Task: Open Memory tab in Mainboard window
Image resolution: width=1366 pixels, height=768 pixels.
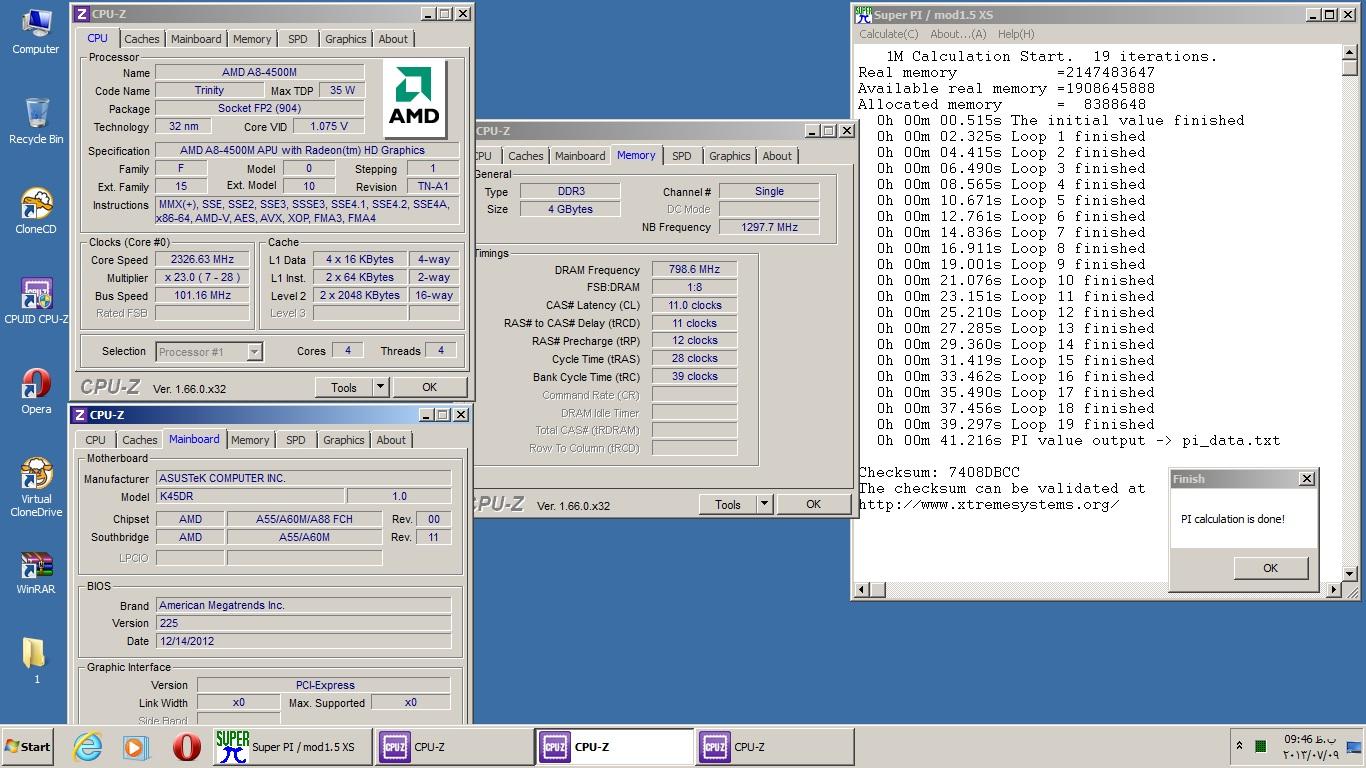Action: tap(250, 440)
